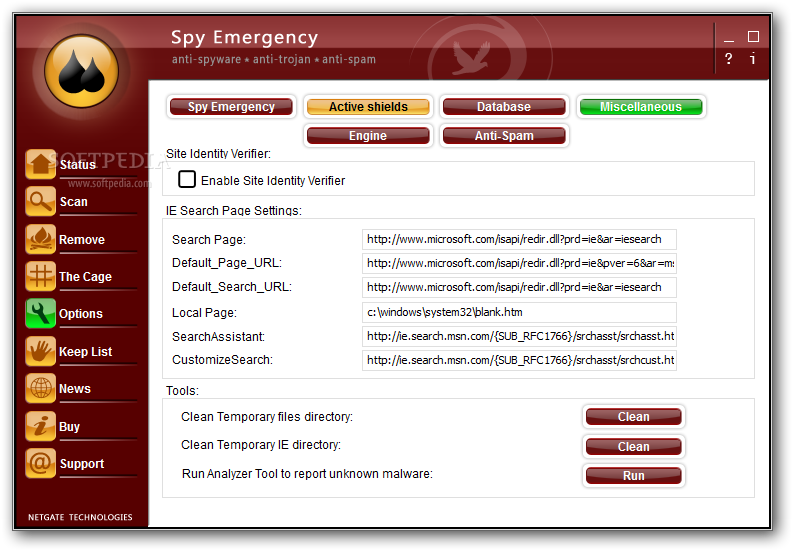Click 'Run Analyzer Tool to report unknown malware:' text
This screenshot has height=551, width=793.
(307, 474)
